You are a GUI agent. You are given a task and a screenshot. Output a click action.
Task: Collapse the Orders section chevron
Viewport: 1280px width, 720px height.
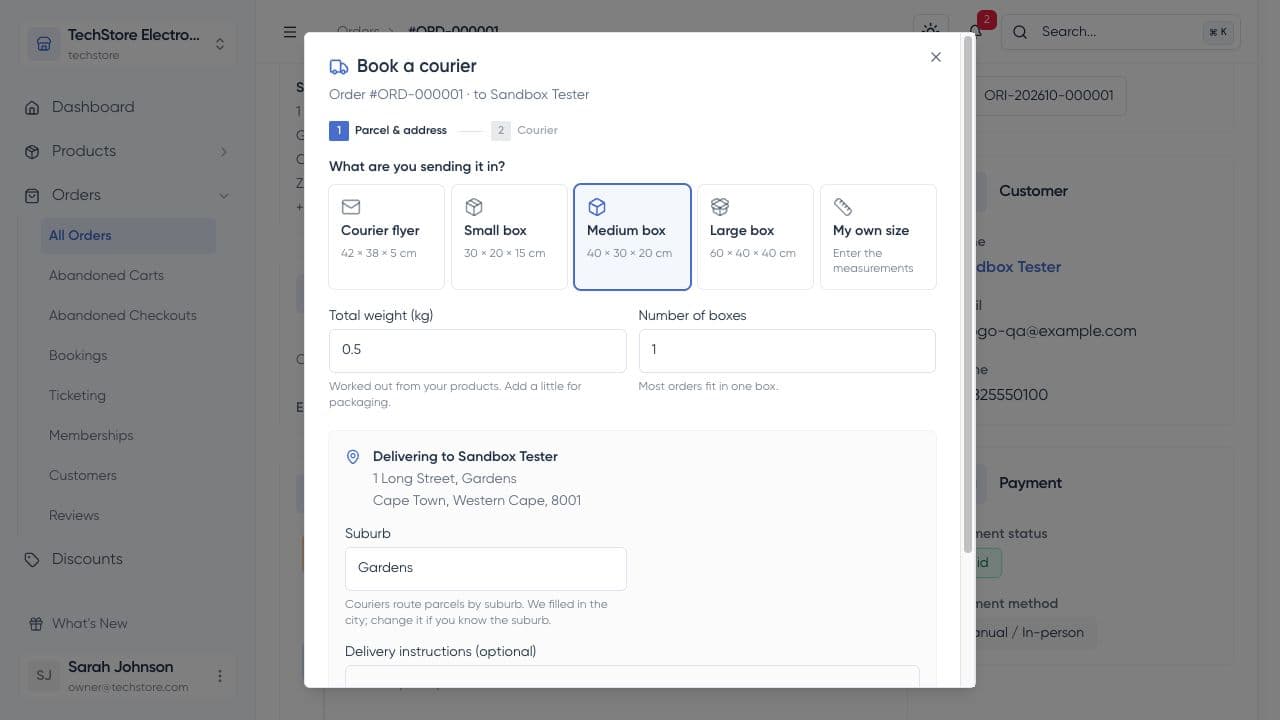coord(223,196)
